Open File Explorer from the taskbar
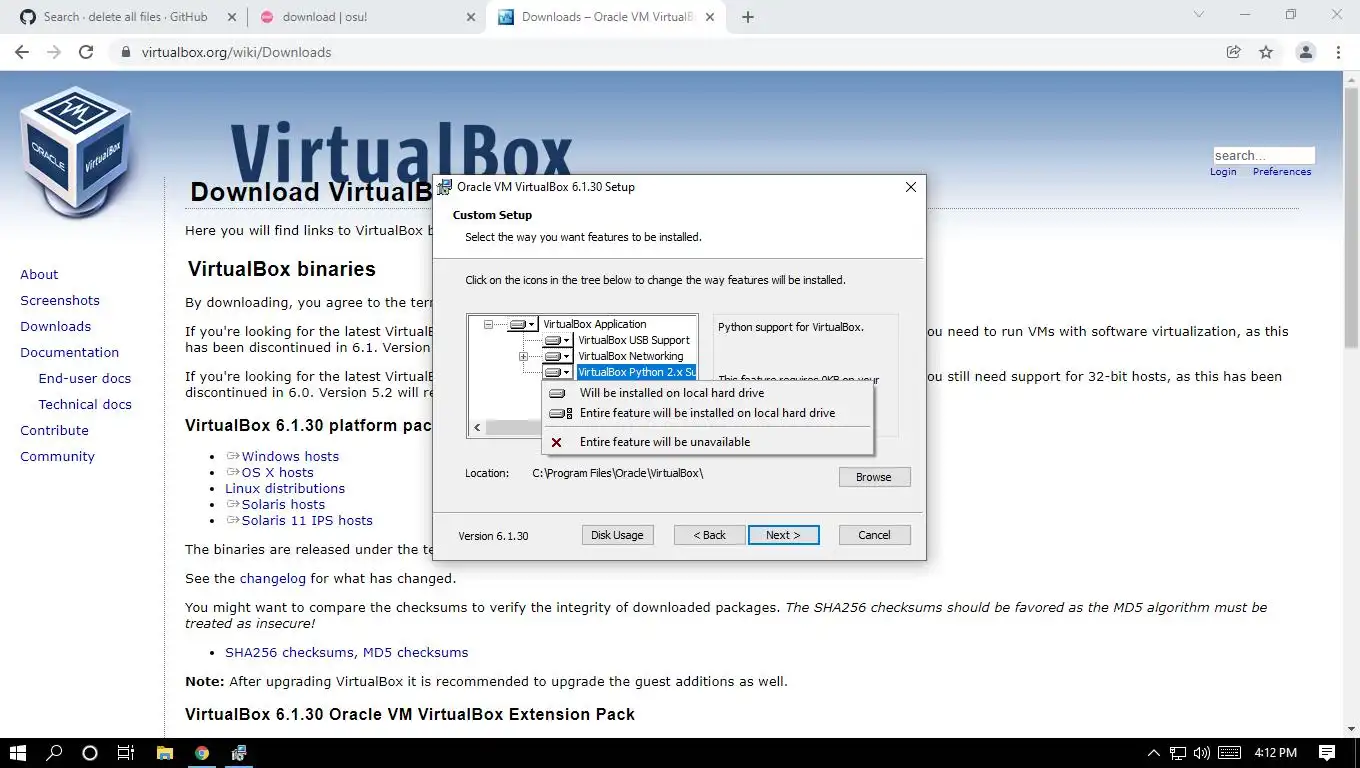The image size is (1360, 768). pos(164,753)
